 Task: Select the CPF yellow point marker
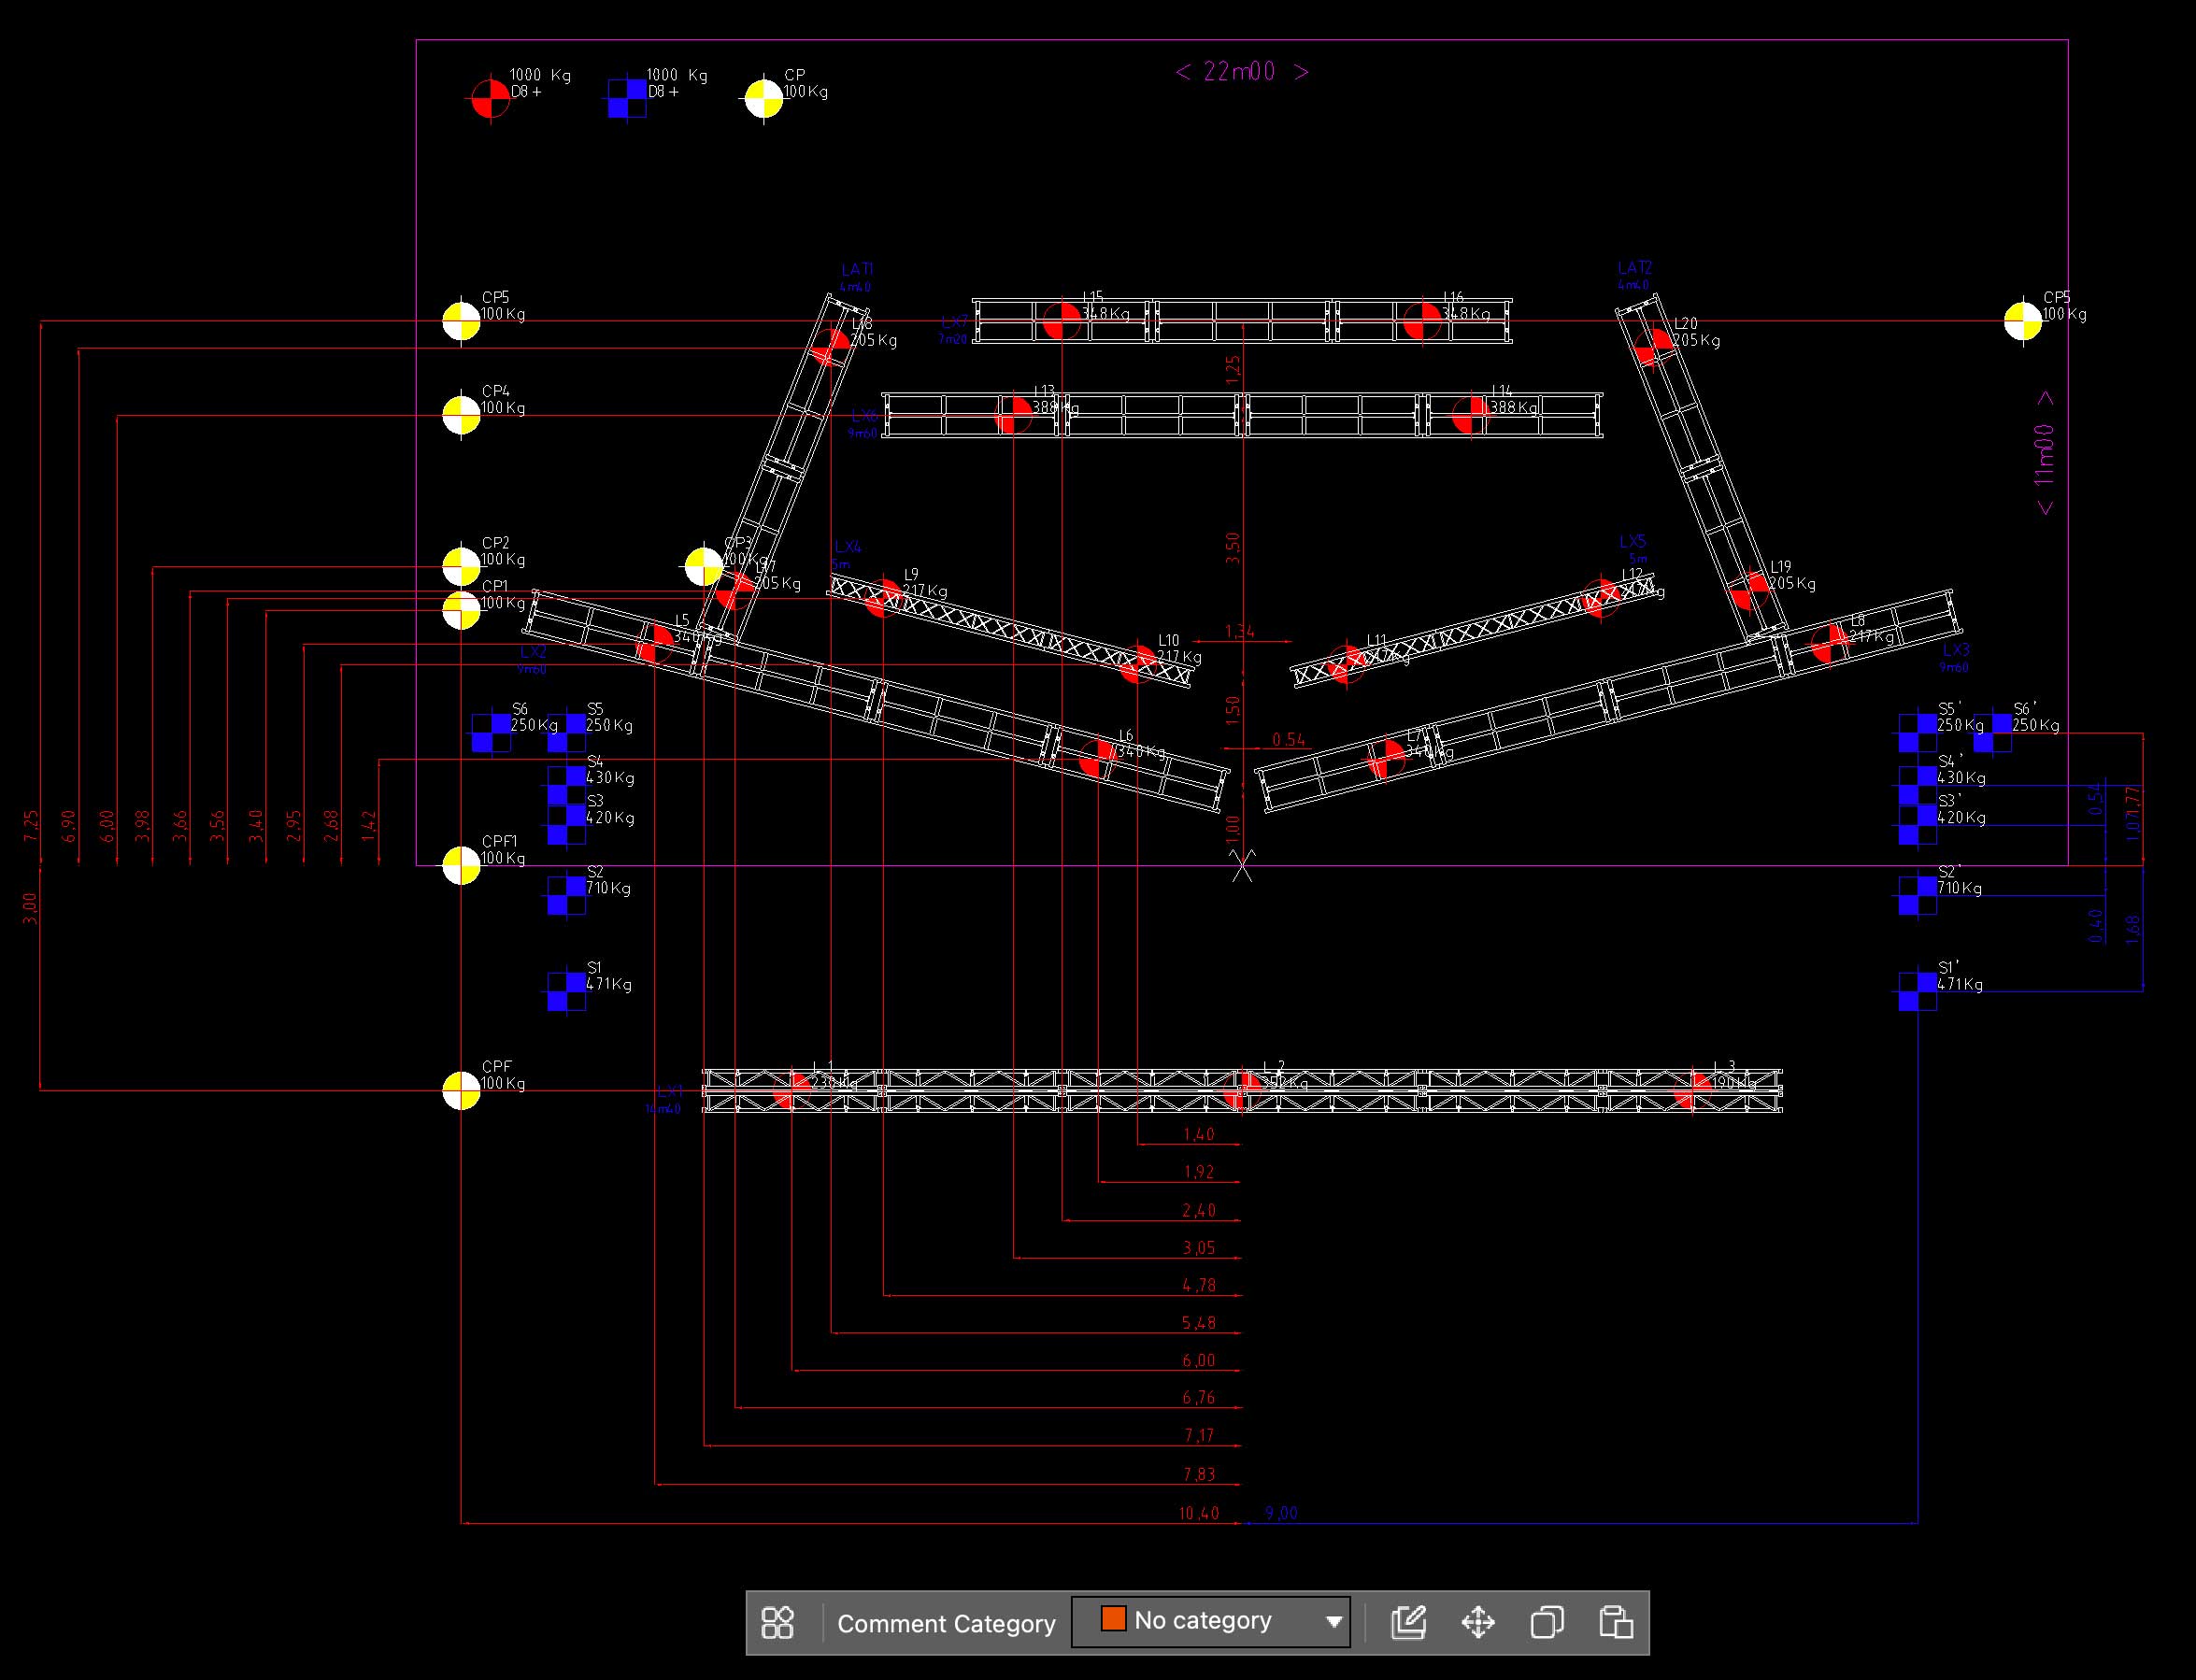point(461,1090)
